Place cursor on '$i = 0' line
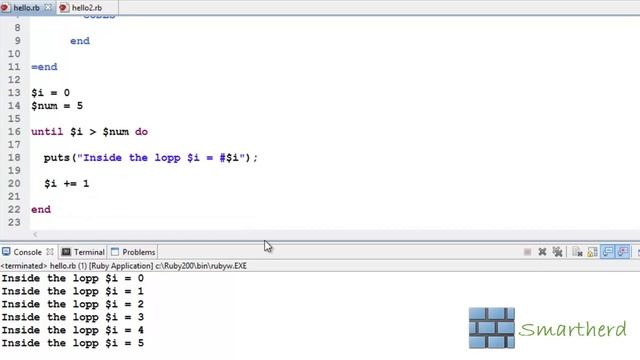This screenshot has height=360, width=640. [51, 93]
